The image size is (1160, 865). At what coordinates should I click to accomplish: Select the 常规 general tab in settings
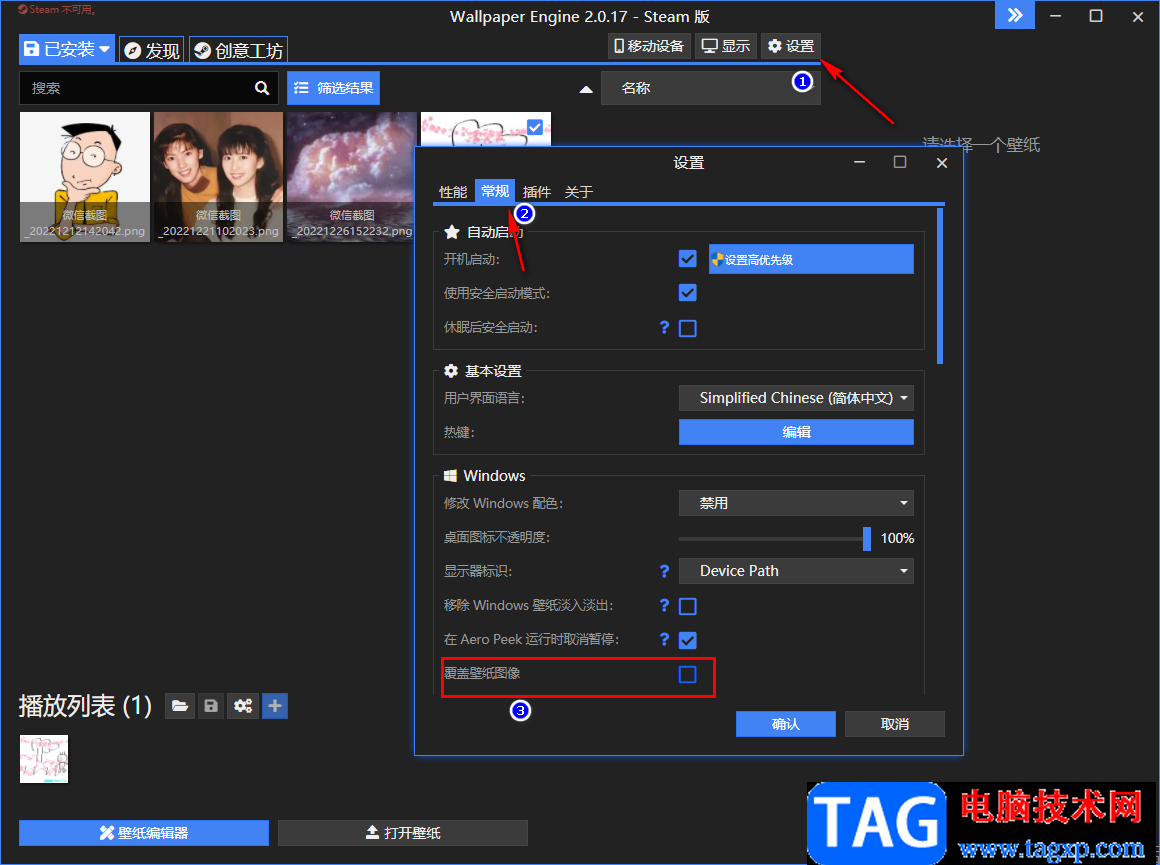tap(495, 192)
